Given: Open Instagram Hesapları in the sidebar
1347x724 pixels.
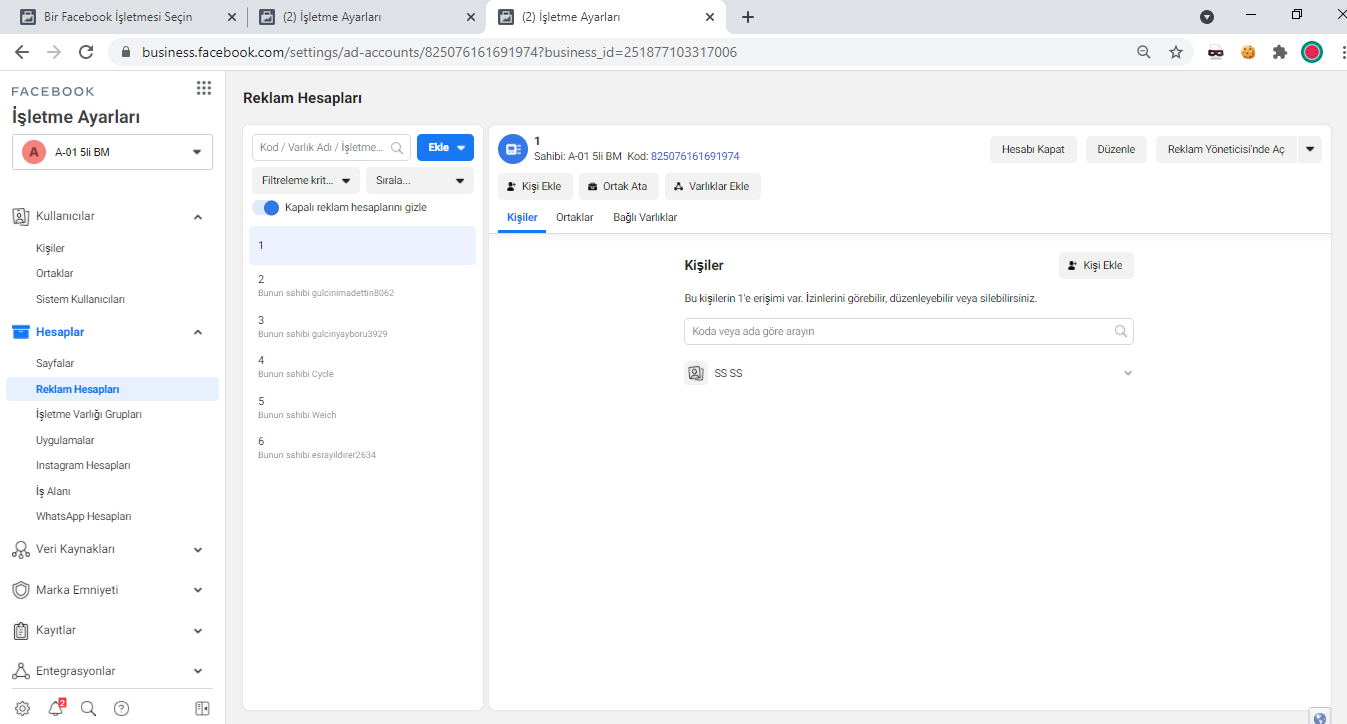Looking at the screenshot, I should (x=83, y=465).
